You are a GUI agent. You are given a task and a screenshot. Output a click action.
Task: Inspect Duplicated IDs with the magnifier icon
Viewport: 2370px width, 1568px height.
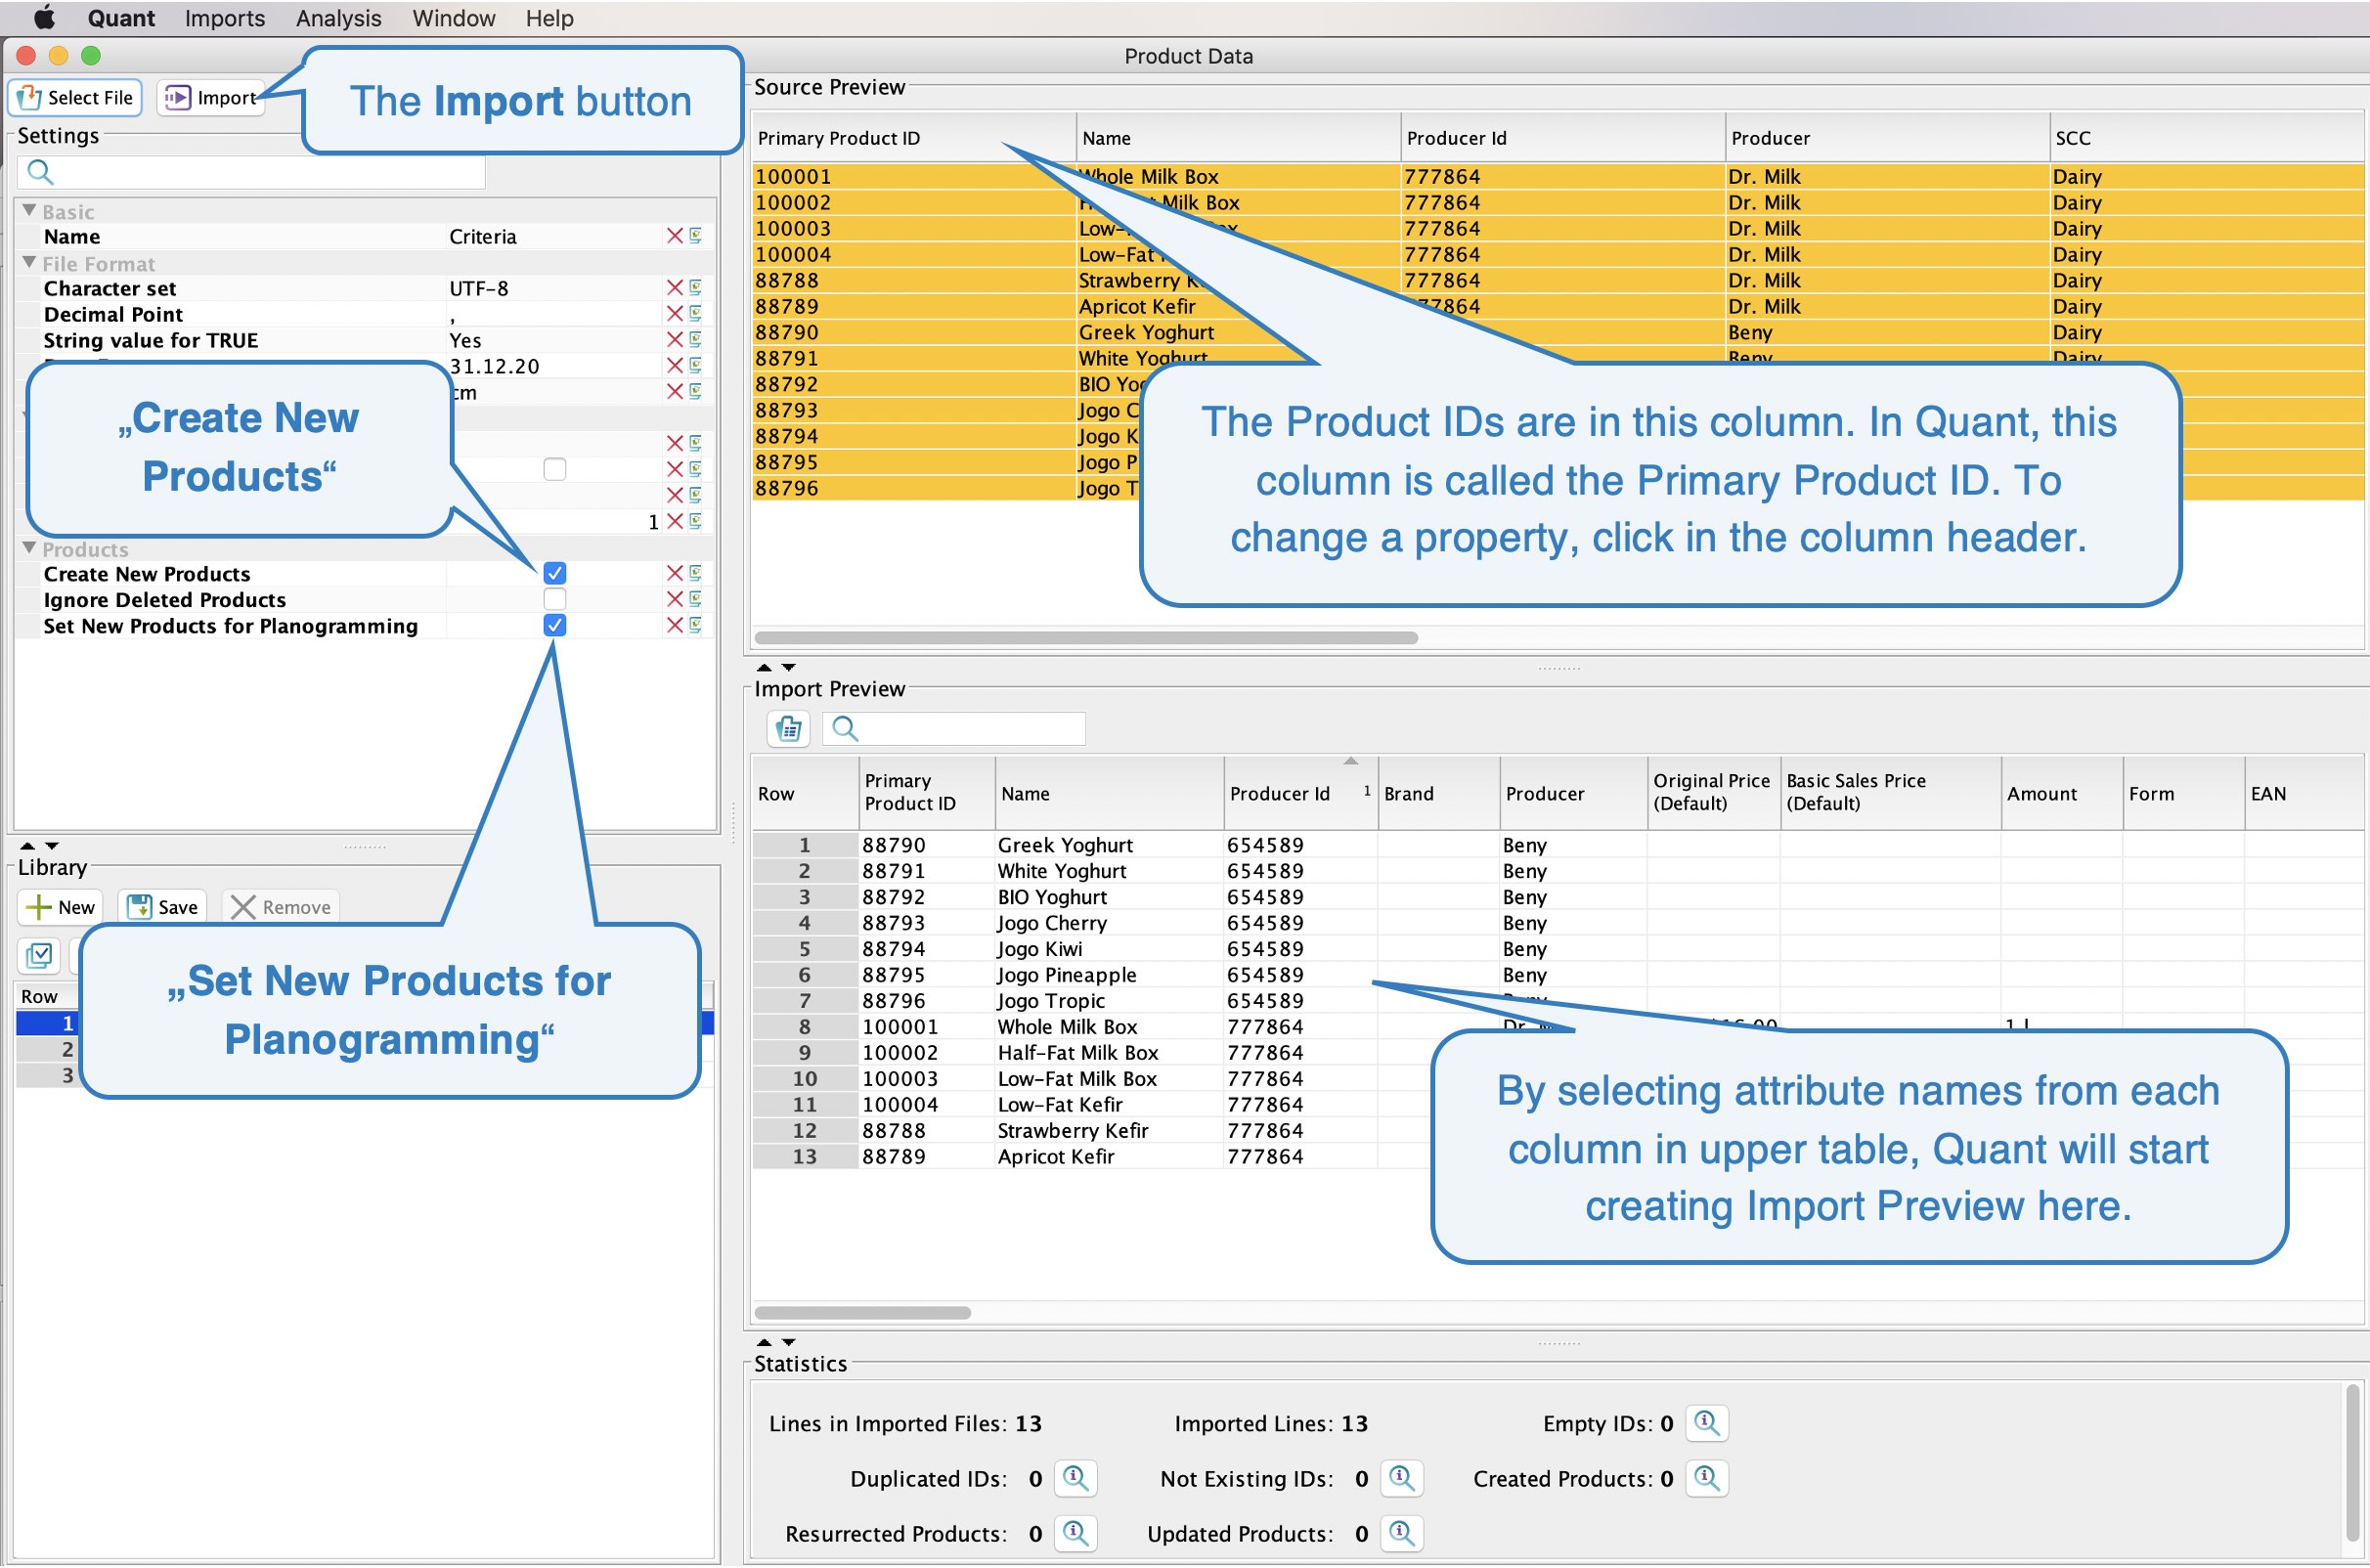click(x=1076, y=1479)
